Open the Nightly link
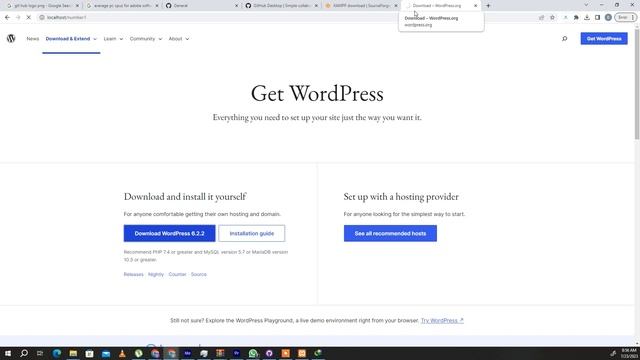 (156, 274)
